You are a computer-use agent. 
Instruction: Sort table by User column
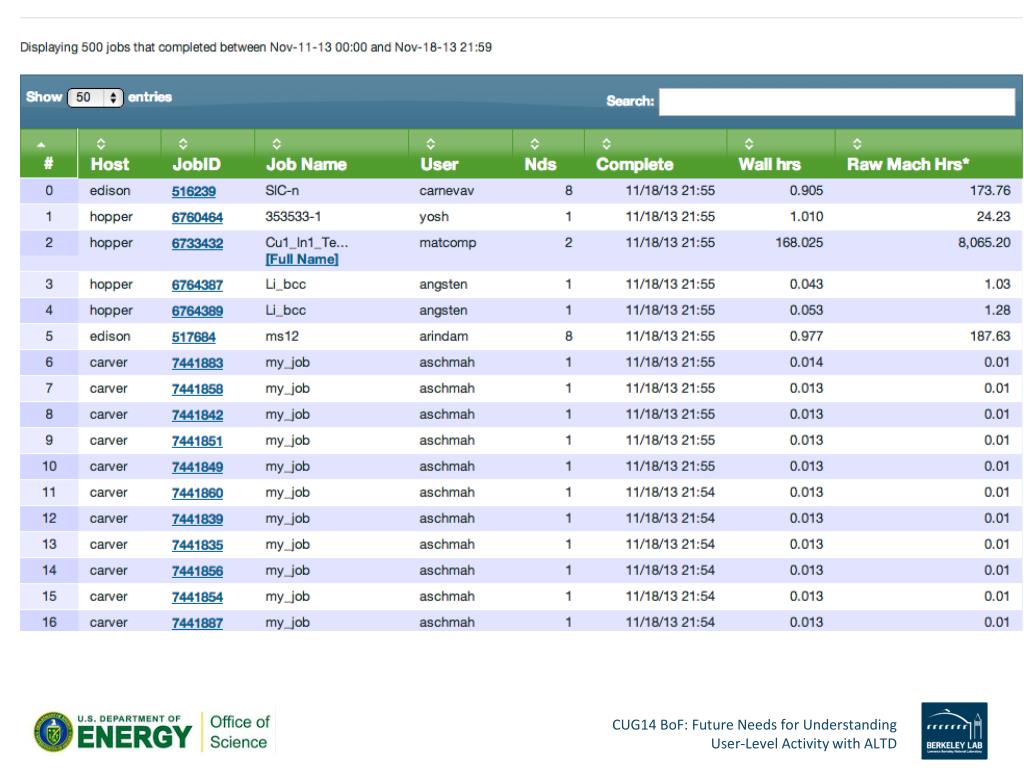(x=460, y=154)
